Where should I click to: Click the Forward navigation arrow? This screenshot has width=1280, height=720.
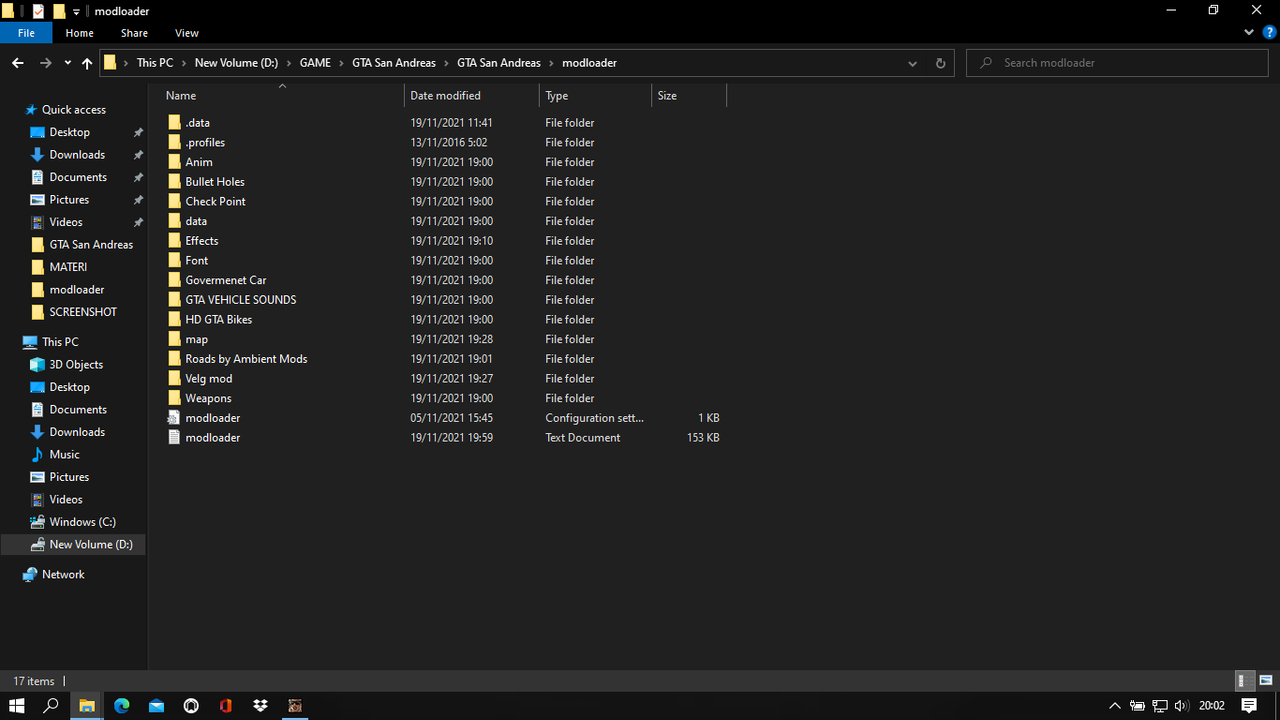45,63
